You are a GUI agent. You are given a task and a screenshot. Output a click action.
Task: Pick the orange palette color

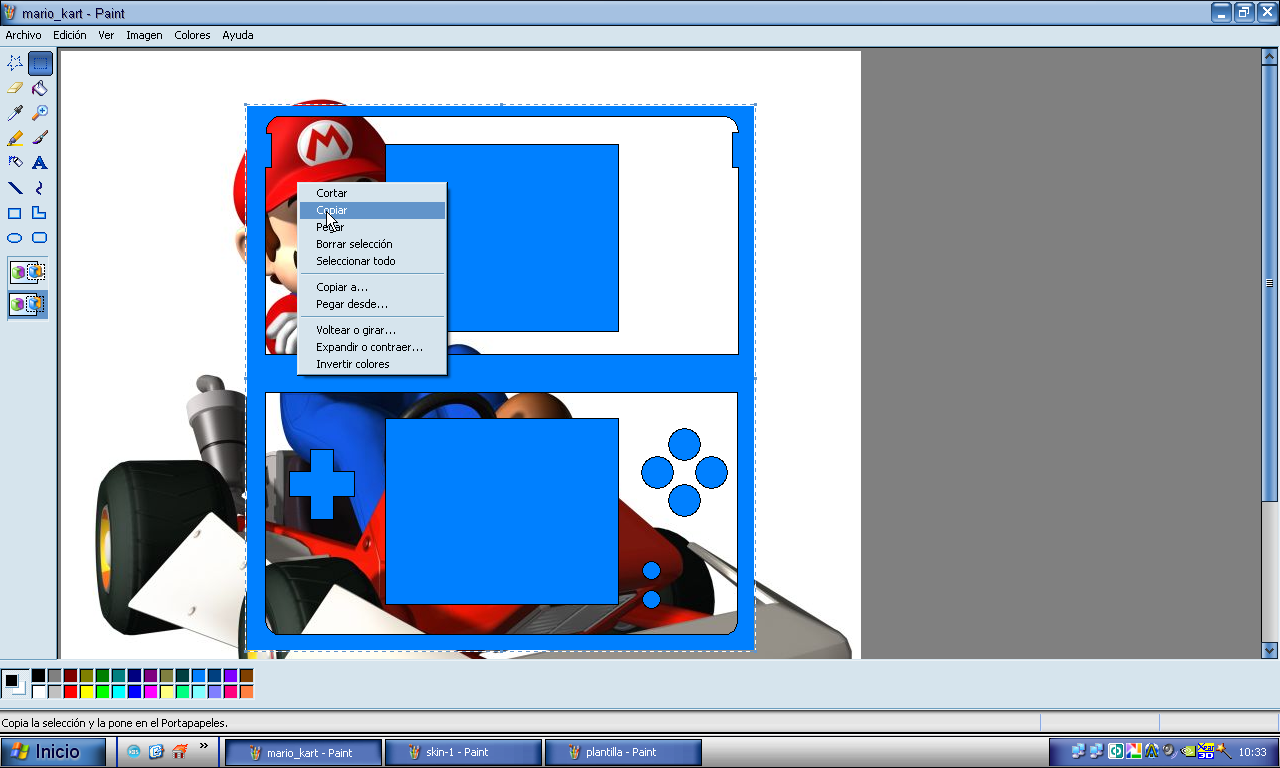click(x=247, y=692)
